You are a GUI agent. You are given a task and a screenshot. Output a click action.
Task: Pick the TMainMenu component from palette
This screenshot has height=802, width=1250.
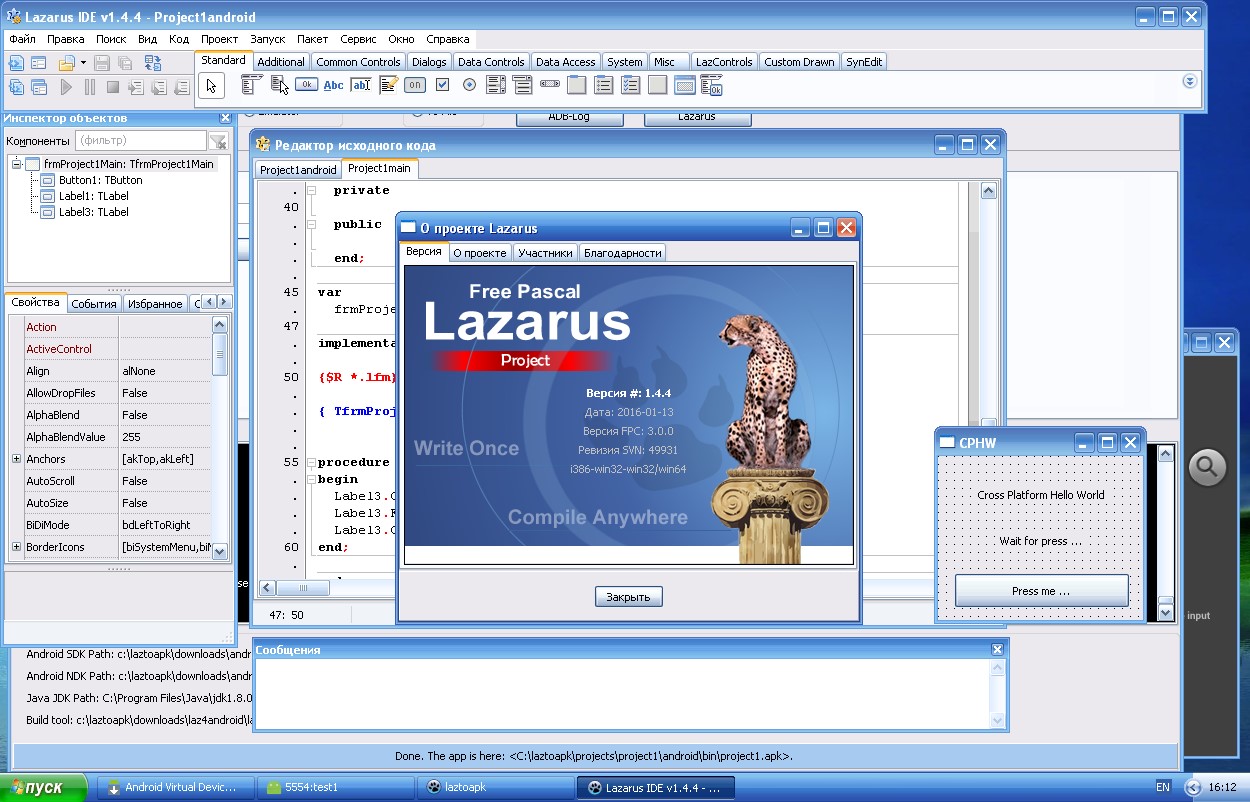(251, 85)
